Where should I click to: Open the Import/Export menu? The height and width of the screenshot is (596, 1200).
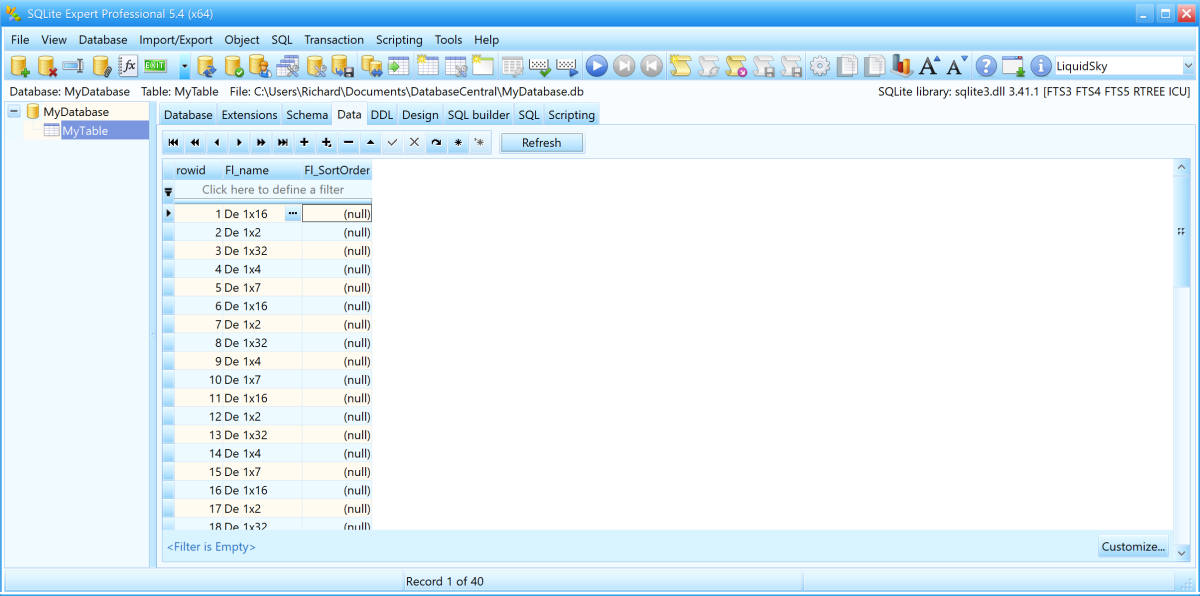click(x=176, y=40)
